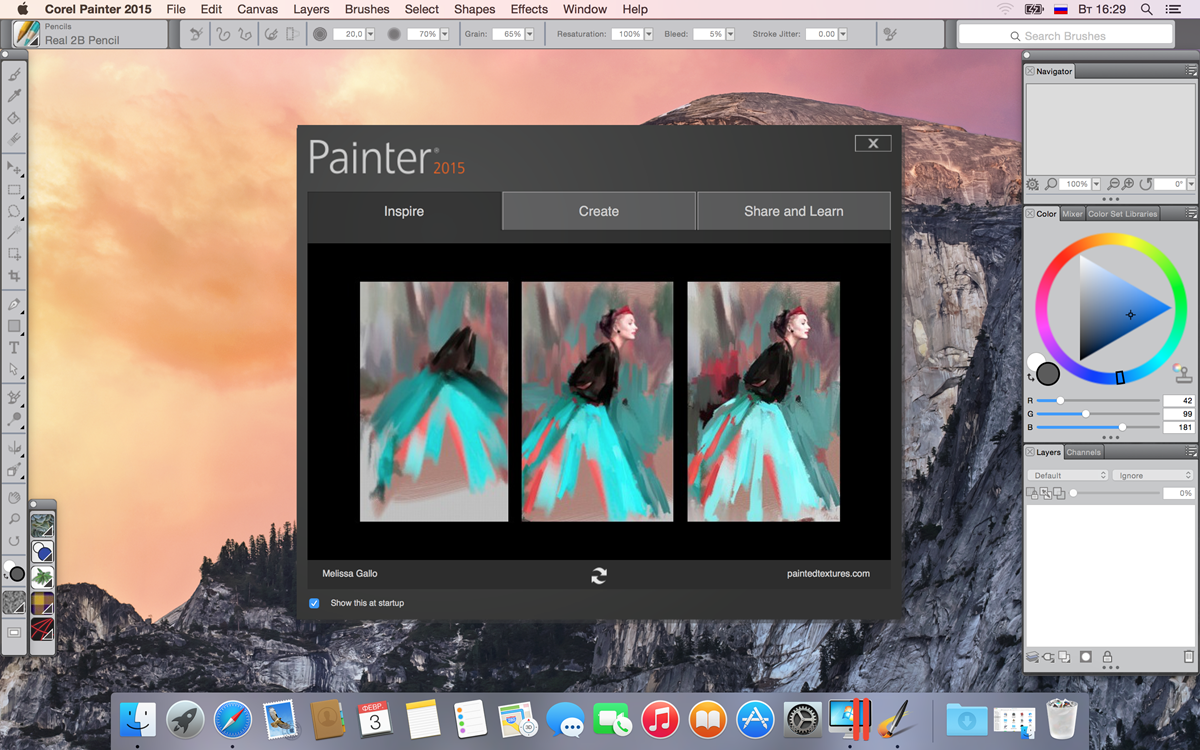1200x750 pixels.
Task: Select the Lasso tool
Action: (x=14, y=212)
